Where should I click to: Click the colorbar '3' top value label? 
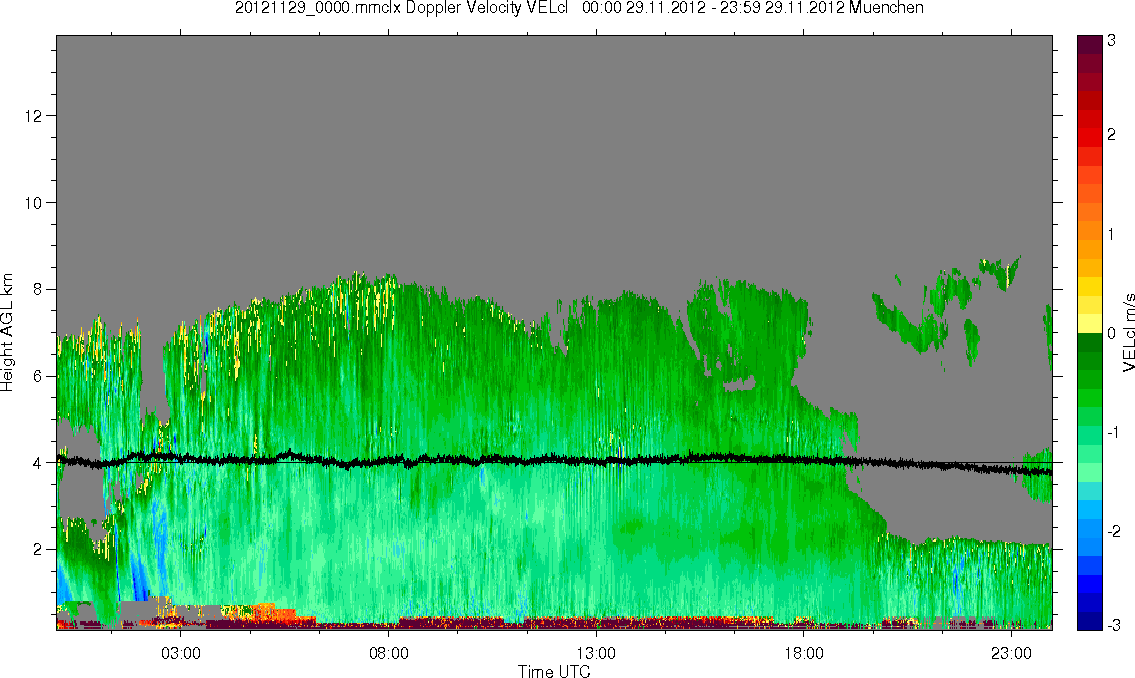(1112, 41)
